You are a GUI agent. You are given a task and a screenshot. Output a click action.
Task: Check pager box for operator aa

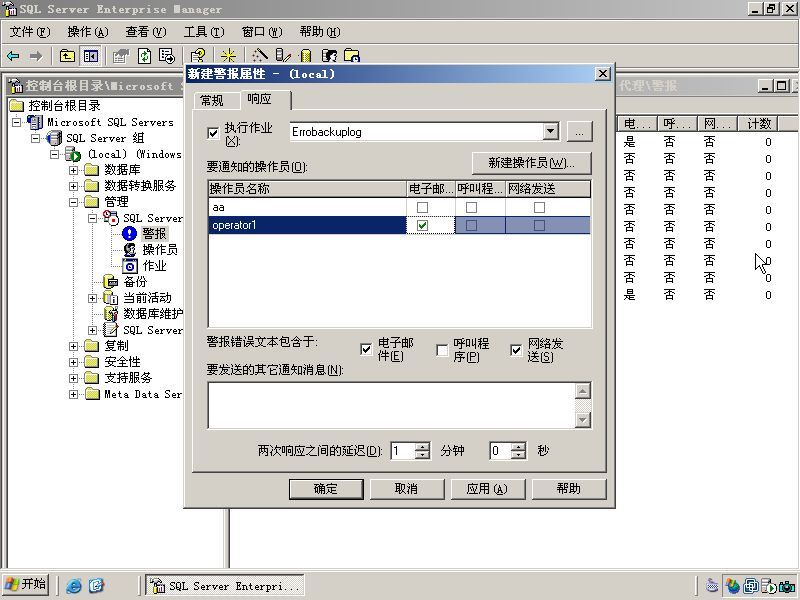pyautogui.click(x=471, y=208)
